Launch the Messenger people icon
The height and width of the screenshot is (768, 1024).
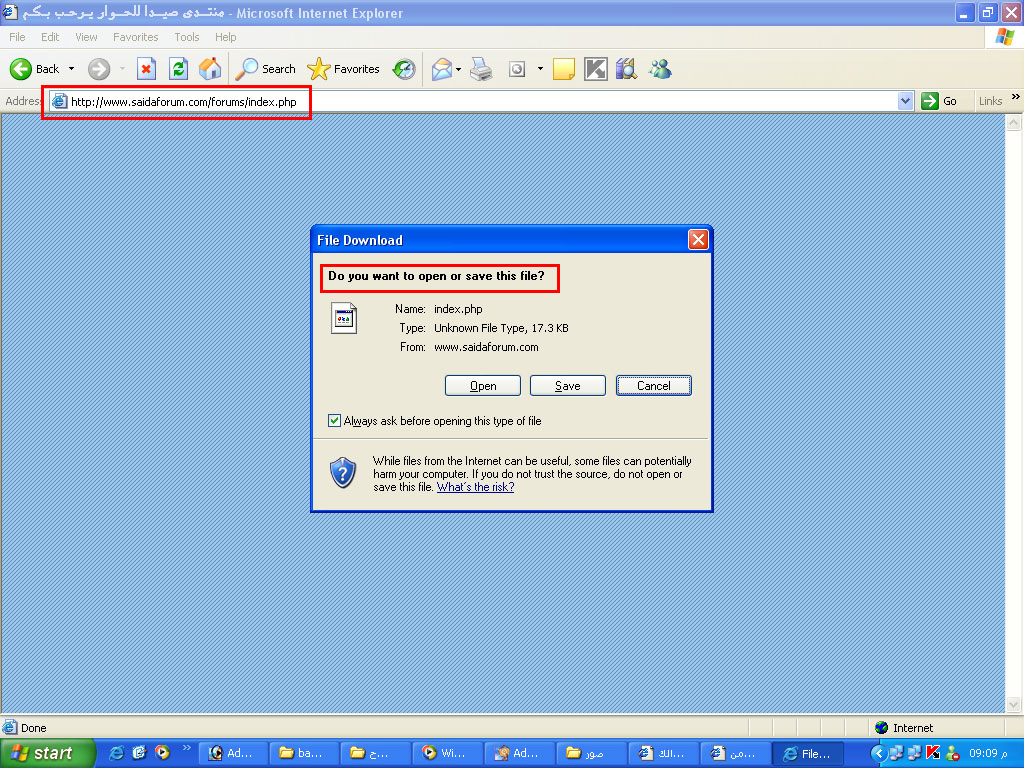[660, 69]
